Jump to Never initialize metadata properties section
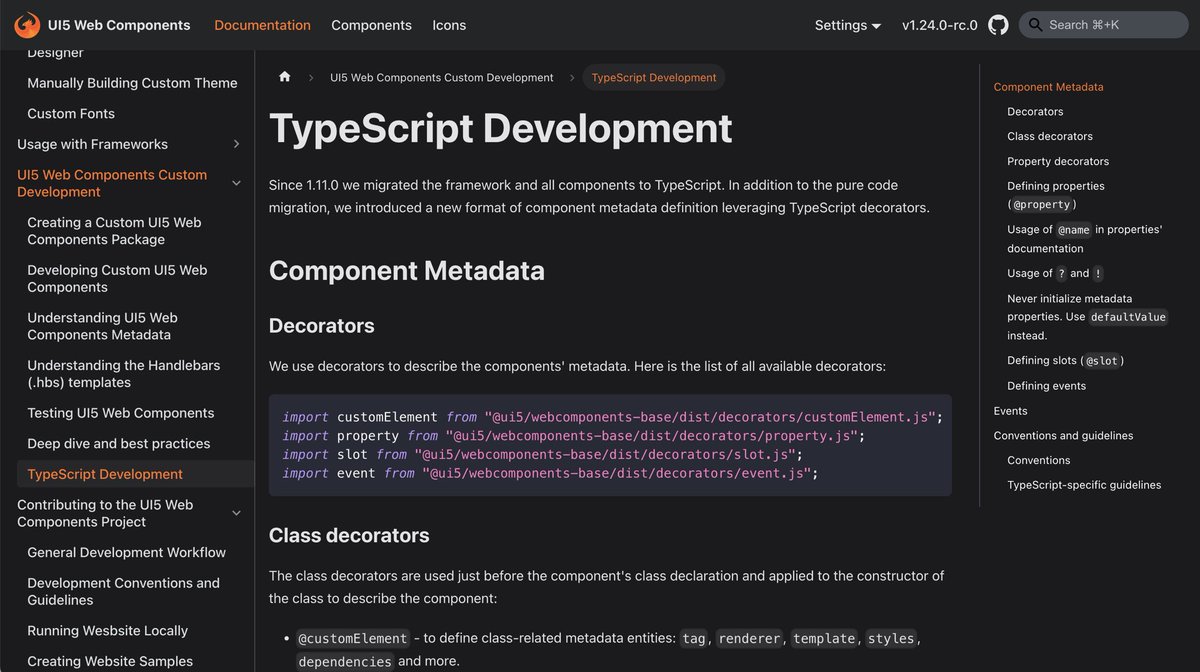Viewport: 1200px width, 672px height. (1087, 317)
